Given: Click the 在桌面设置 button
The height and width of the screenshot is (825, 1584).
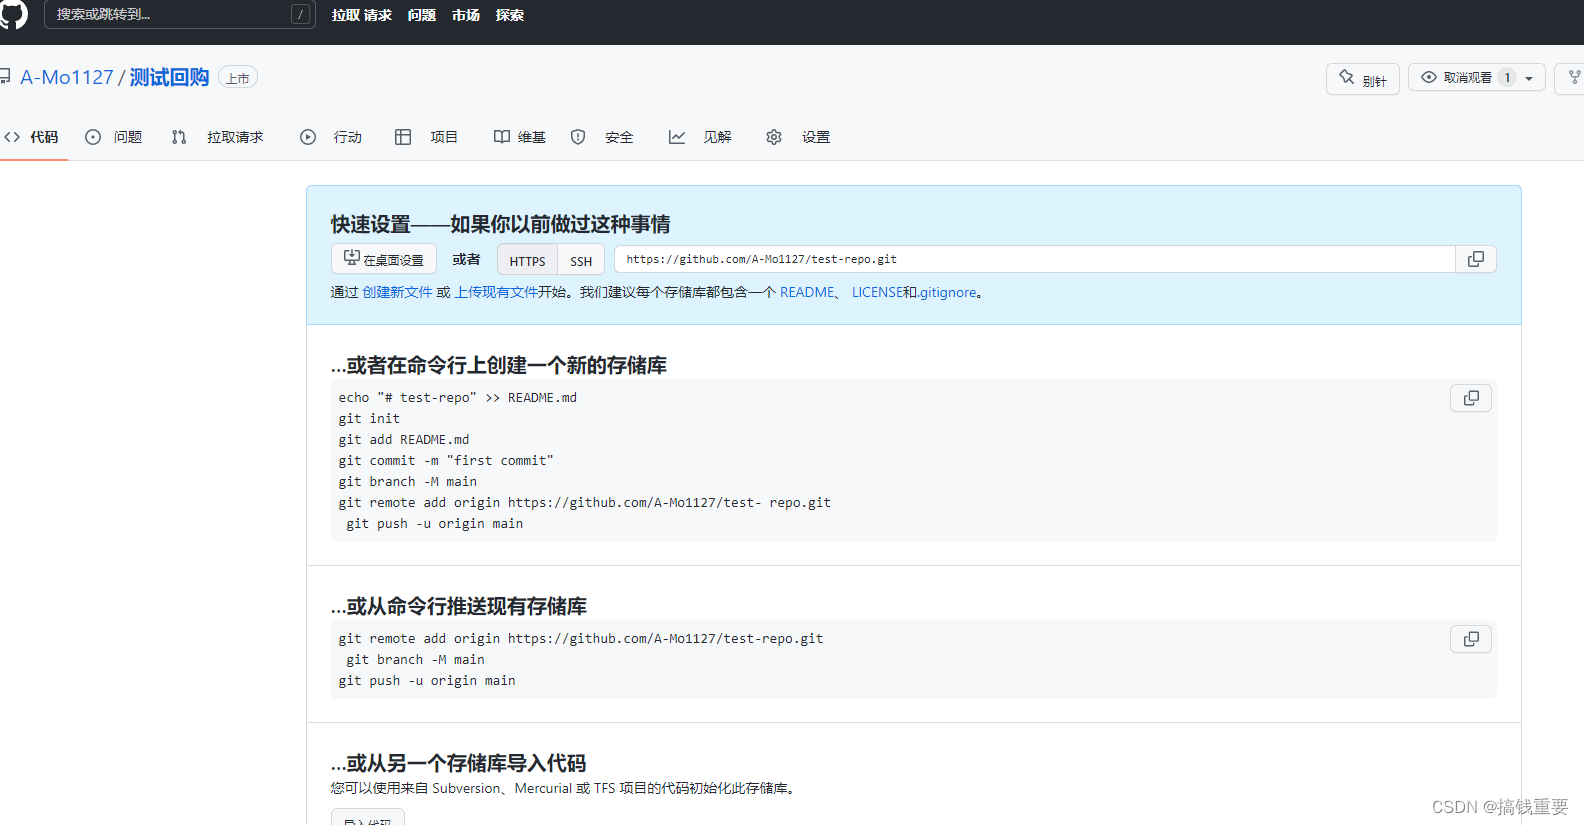Looking at the screenshot, I should click(x=384, y=259).
